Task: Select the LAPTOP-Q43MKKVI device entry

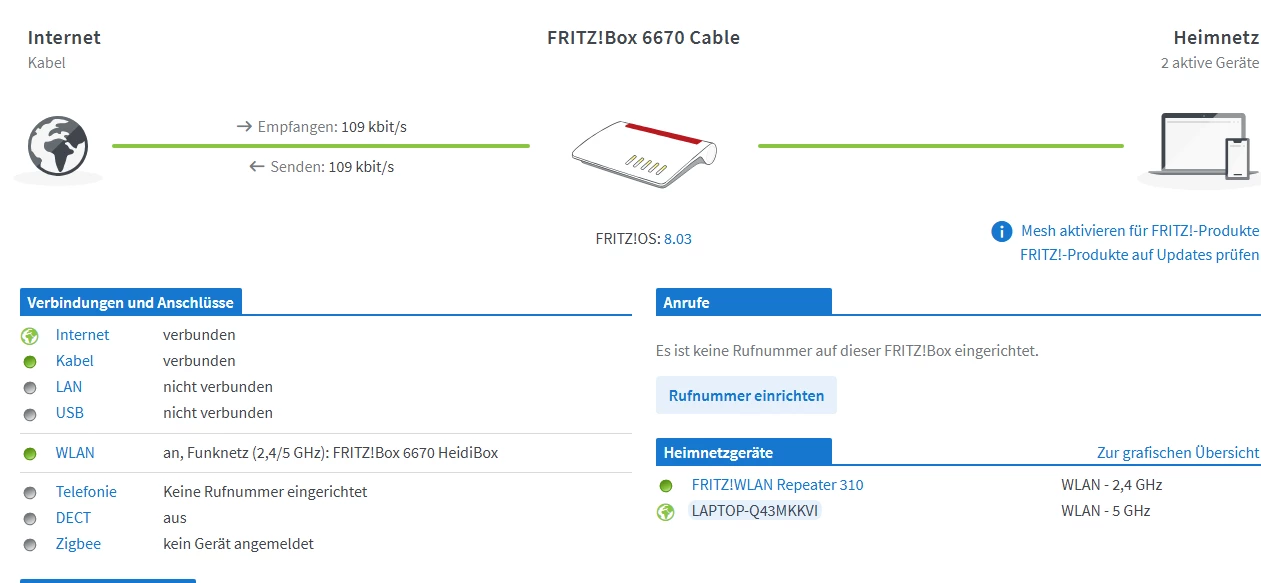Action: point(755,511)
